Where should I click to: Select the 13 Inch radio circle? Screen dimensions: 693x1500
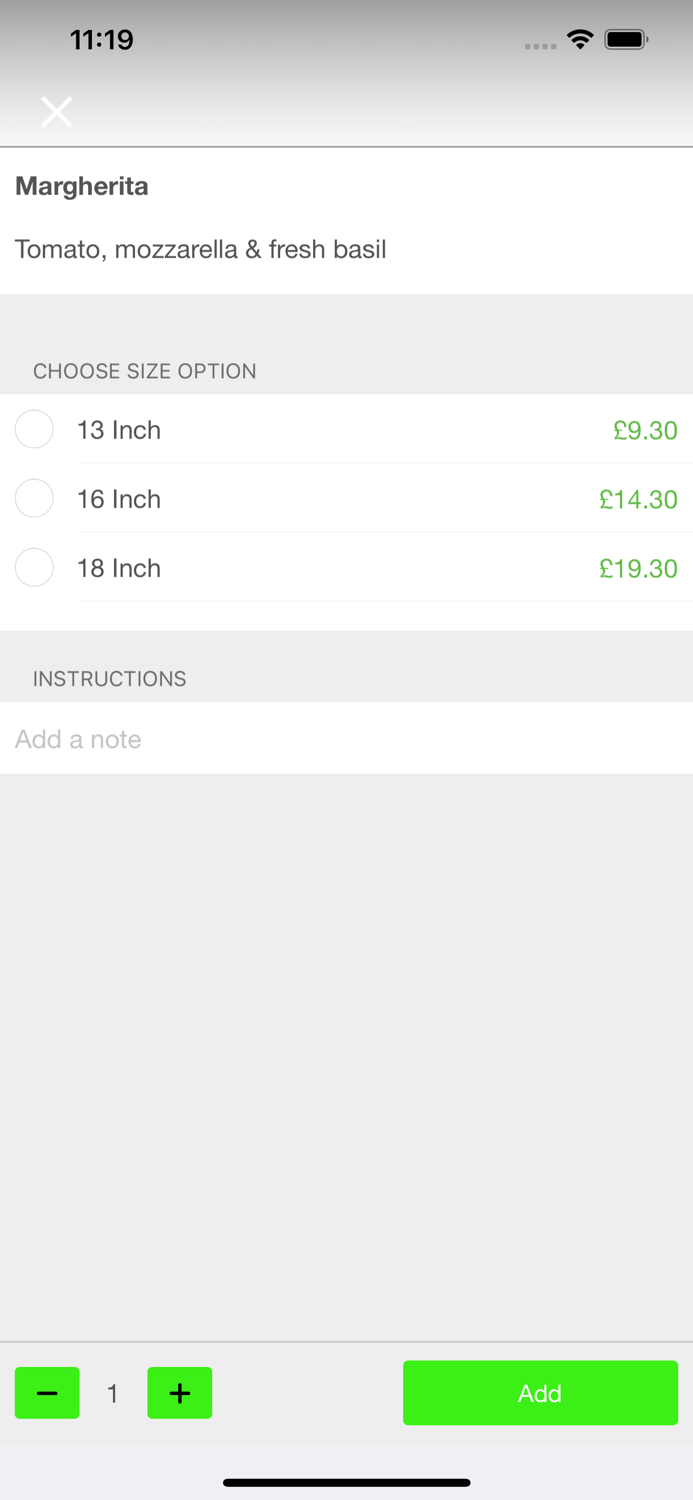34,430
